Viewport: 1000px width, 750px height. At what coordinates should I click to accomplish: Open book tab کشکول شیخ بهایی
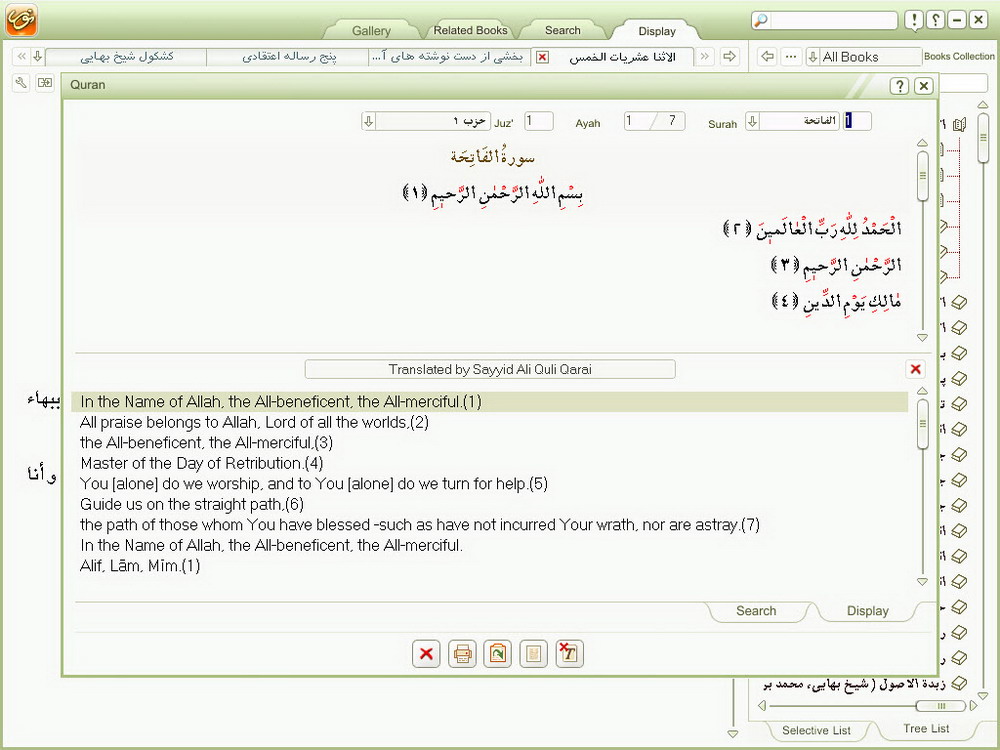[126, 57]
